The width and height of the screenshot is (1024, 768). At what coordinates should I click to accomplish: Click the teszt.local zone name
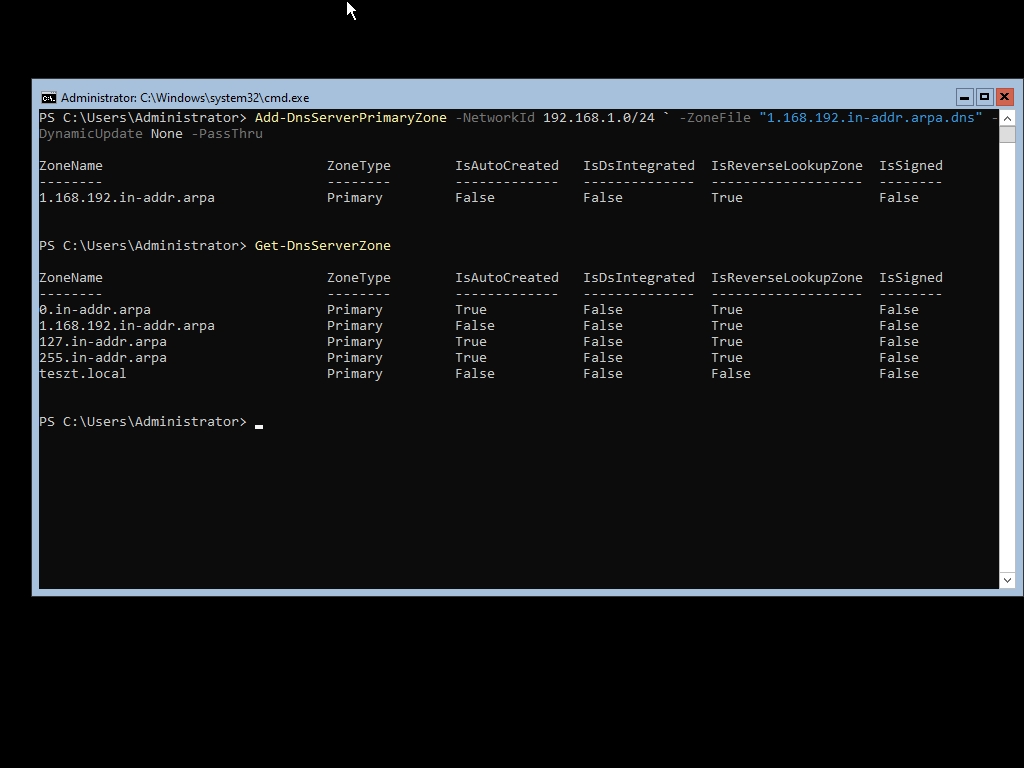(x=83, y=374)
